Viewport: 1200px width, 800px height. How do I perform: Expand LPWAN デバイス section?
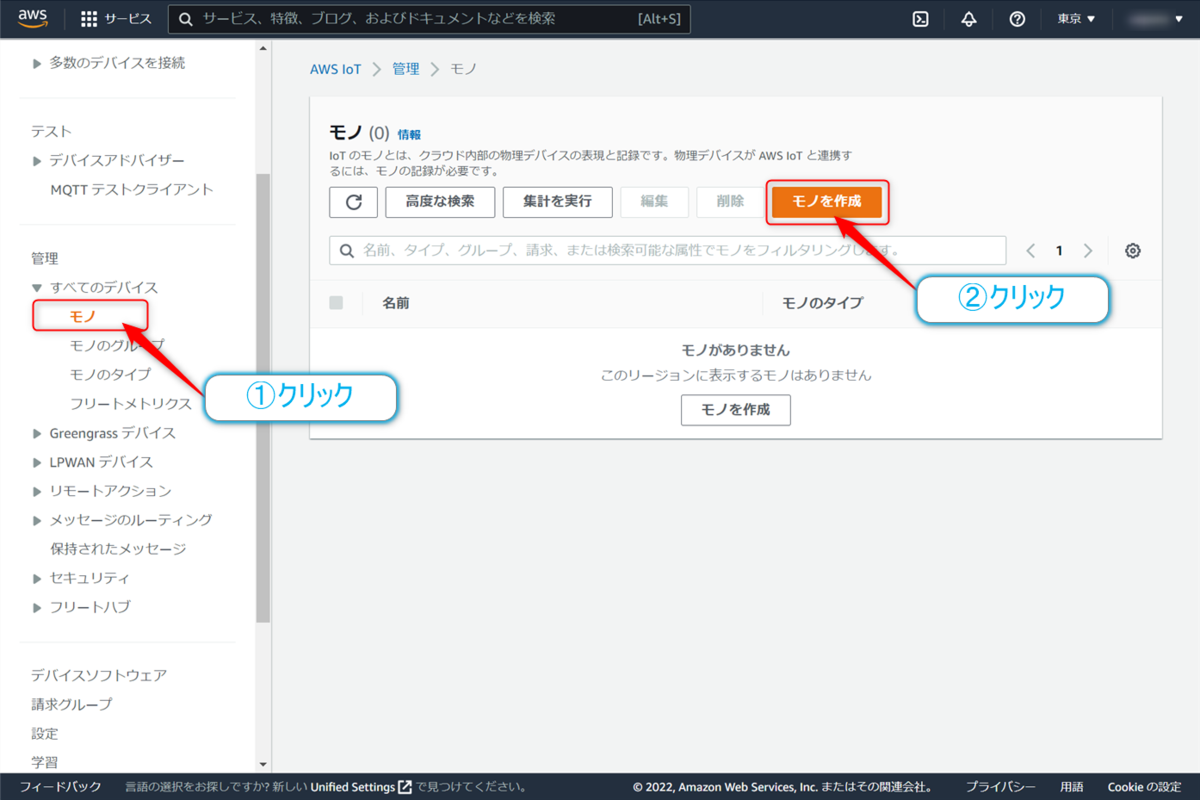(38, 463)
